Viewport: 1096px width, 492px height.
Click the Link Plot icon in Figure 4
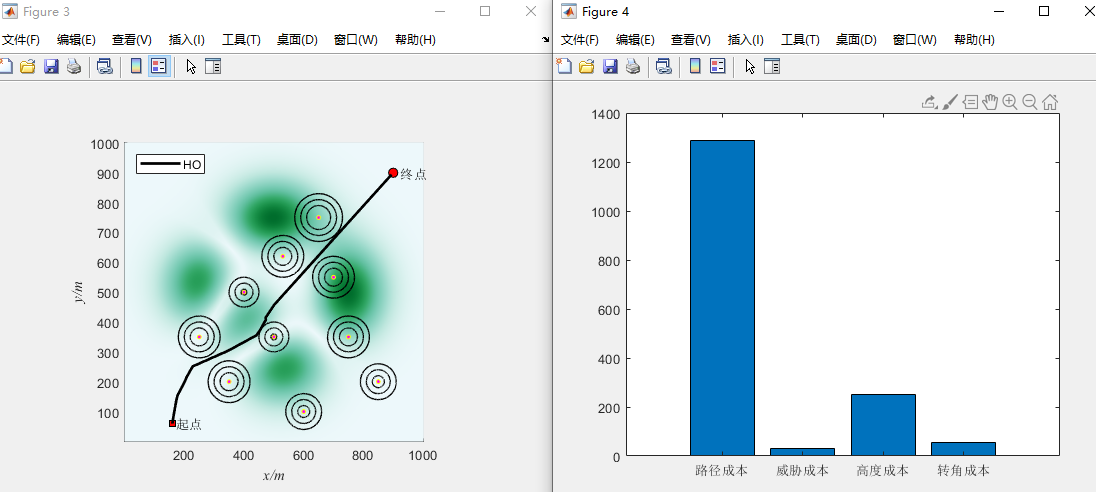pos(663,67)
